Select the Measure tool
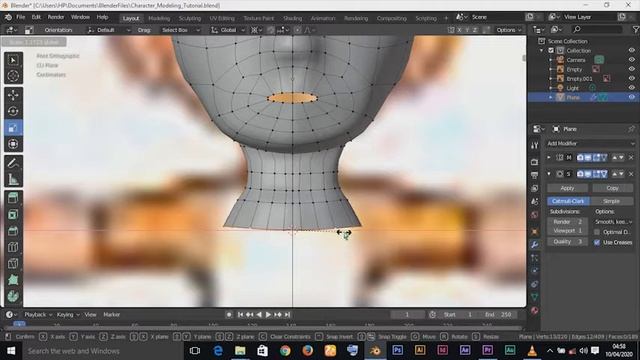The image size is (640, 360). point(13,179)
